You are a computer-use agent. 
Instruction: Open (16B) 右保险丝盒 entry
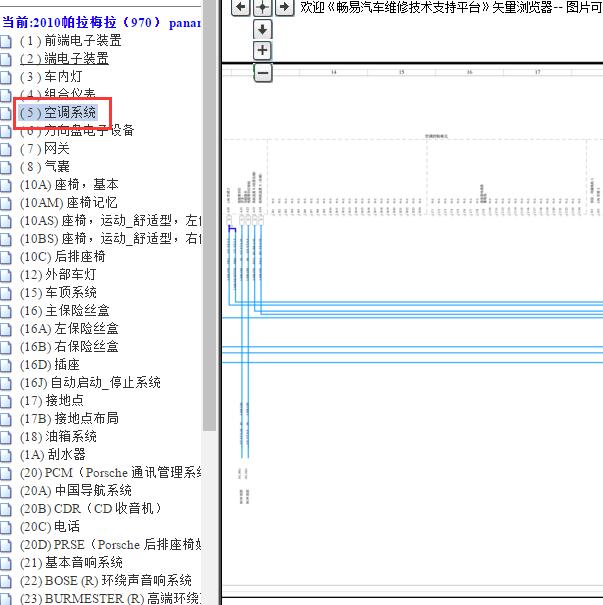[69, 346]
